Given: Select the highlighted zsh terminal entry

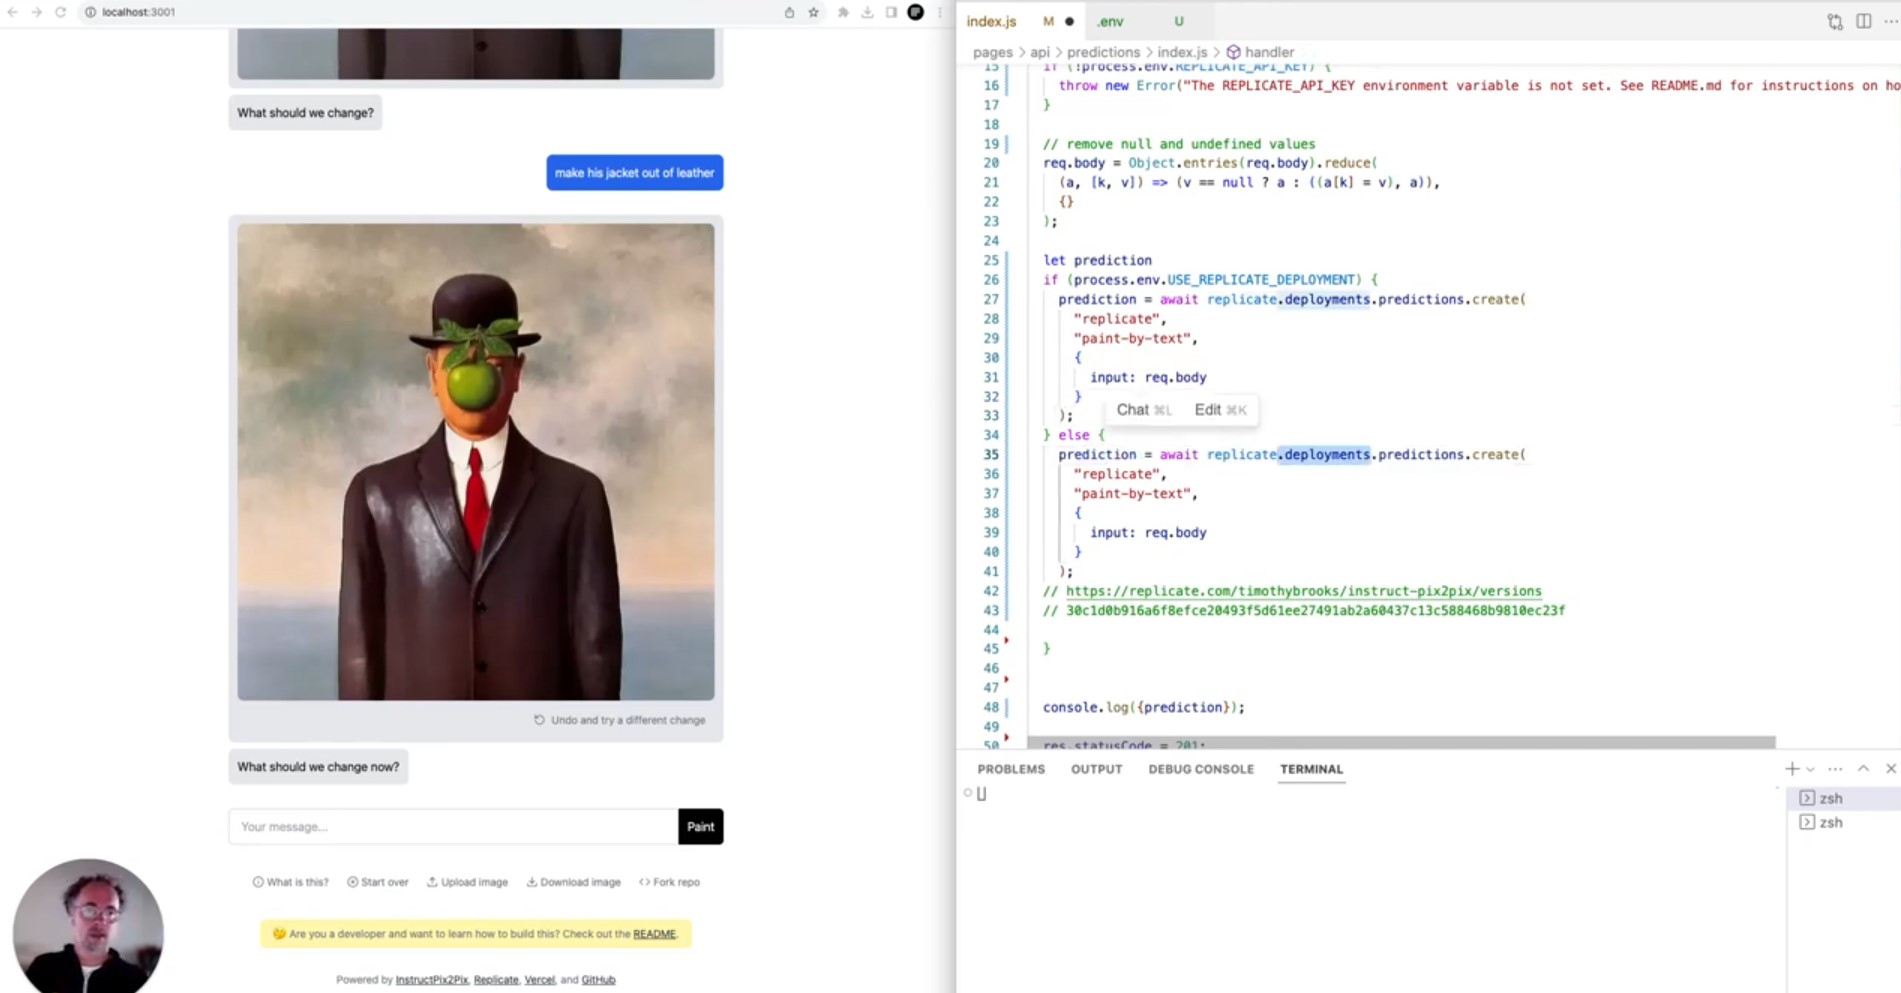Looking at the screenshot, I should [x=1842, y=798].
